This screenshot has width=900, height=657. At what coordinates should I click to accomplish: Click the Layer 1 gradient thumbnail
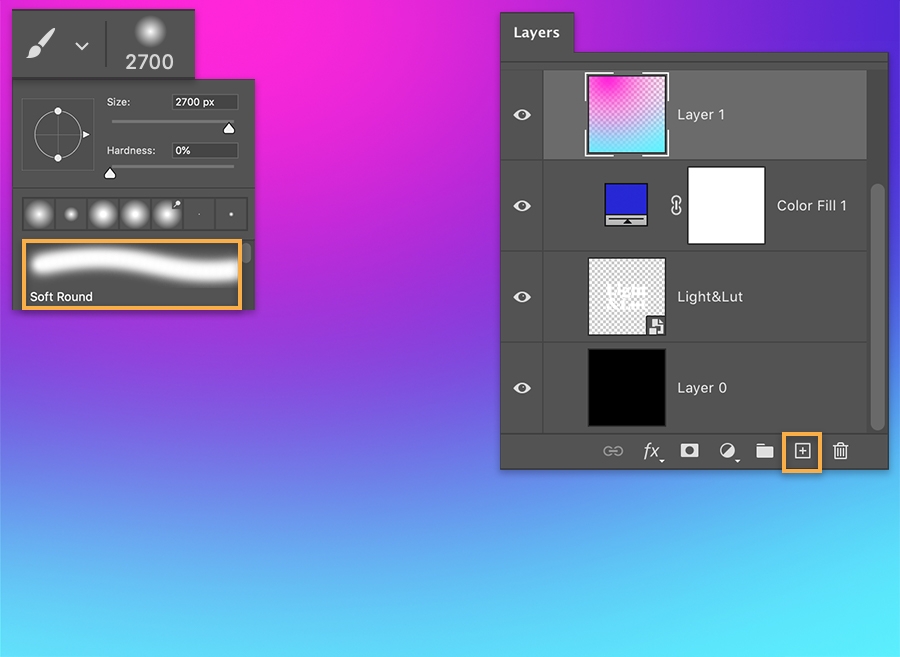click(x=626, y=114)
